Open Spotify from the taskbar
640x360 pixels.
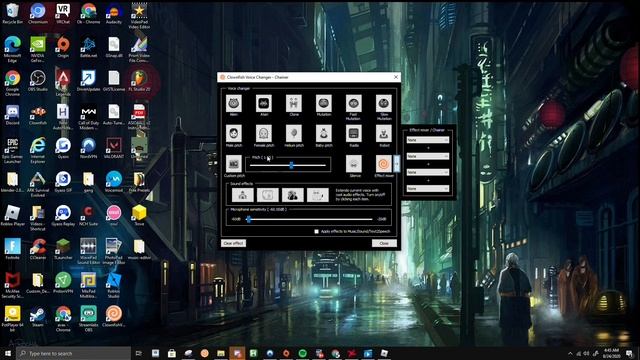tap(302, 353)
